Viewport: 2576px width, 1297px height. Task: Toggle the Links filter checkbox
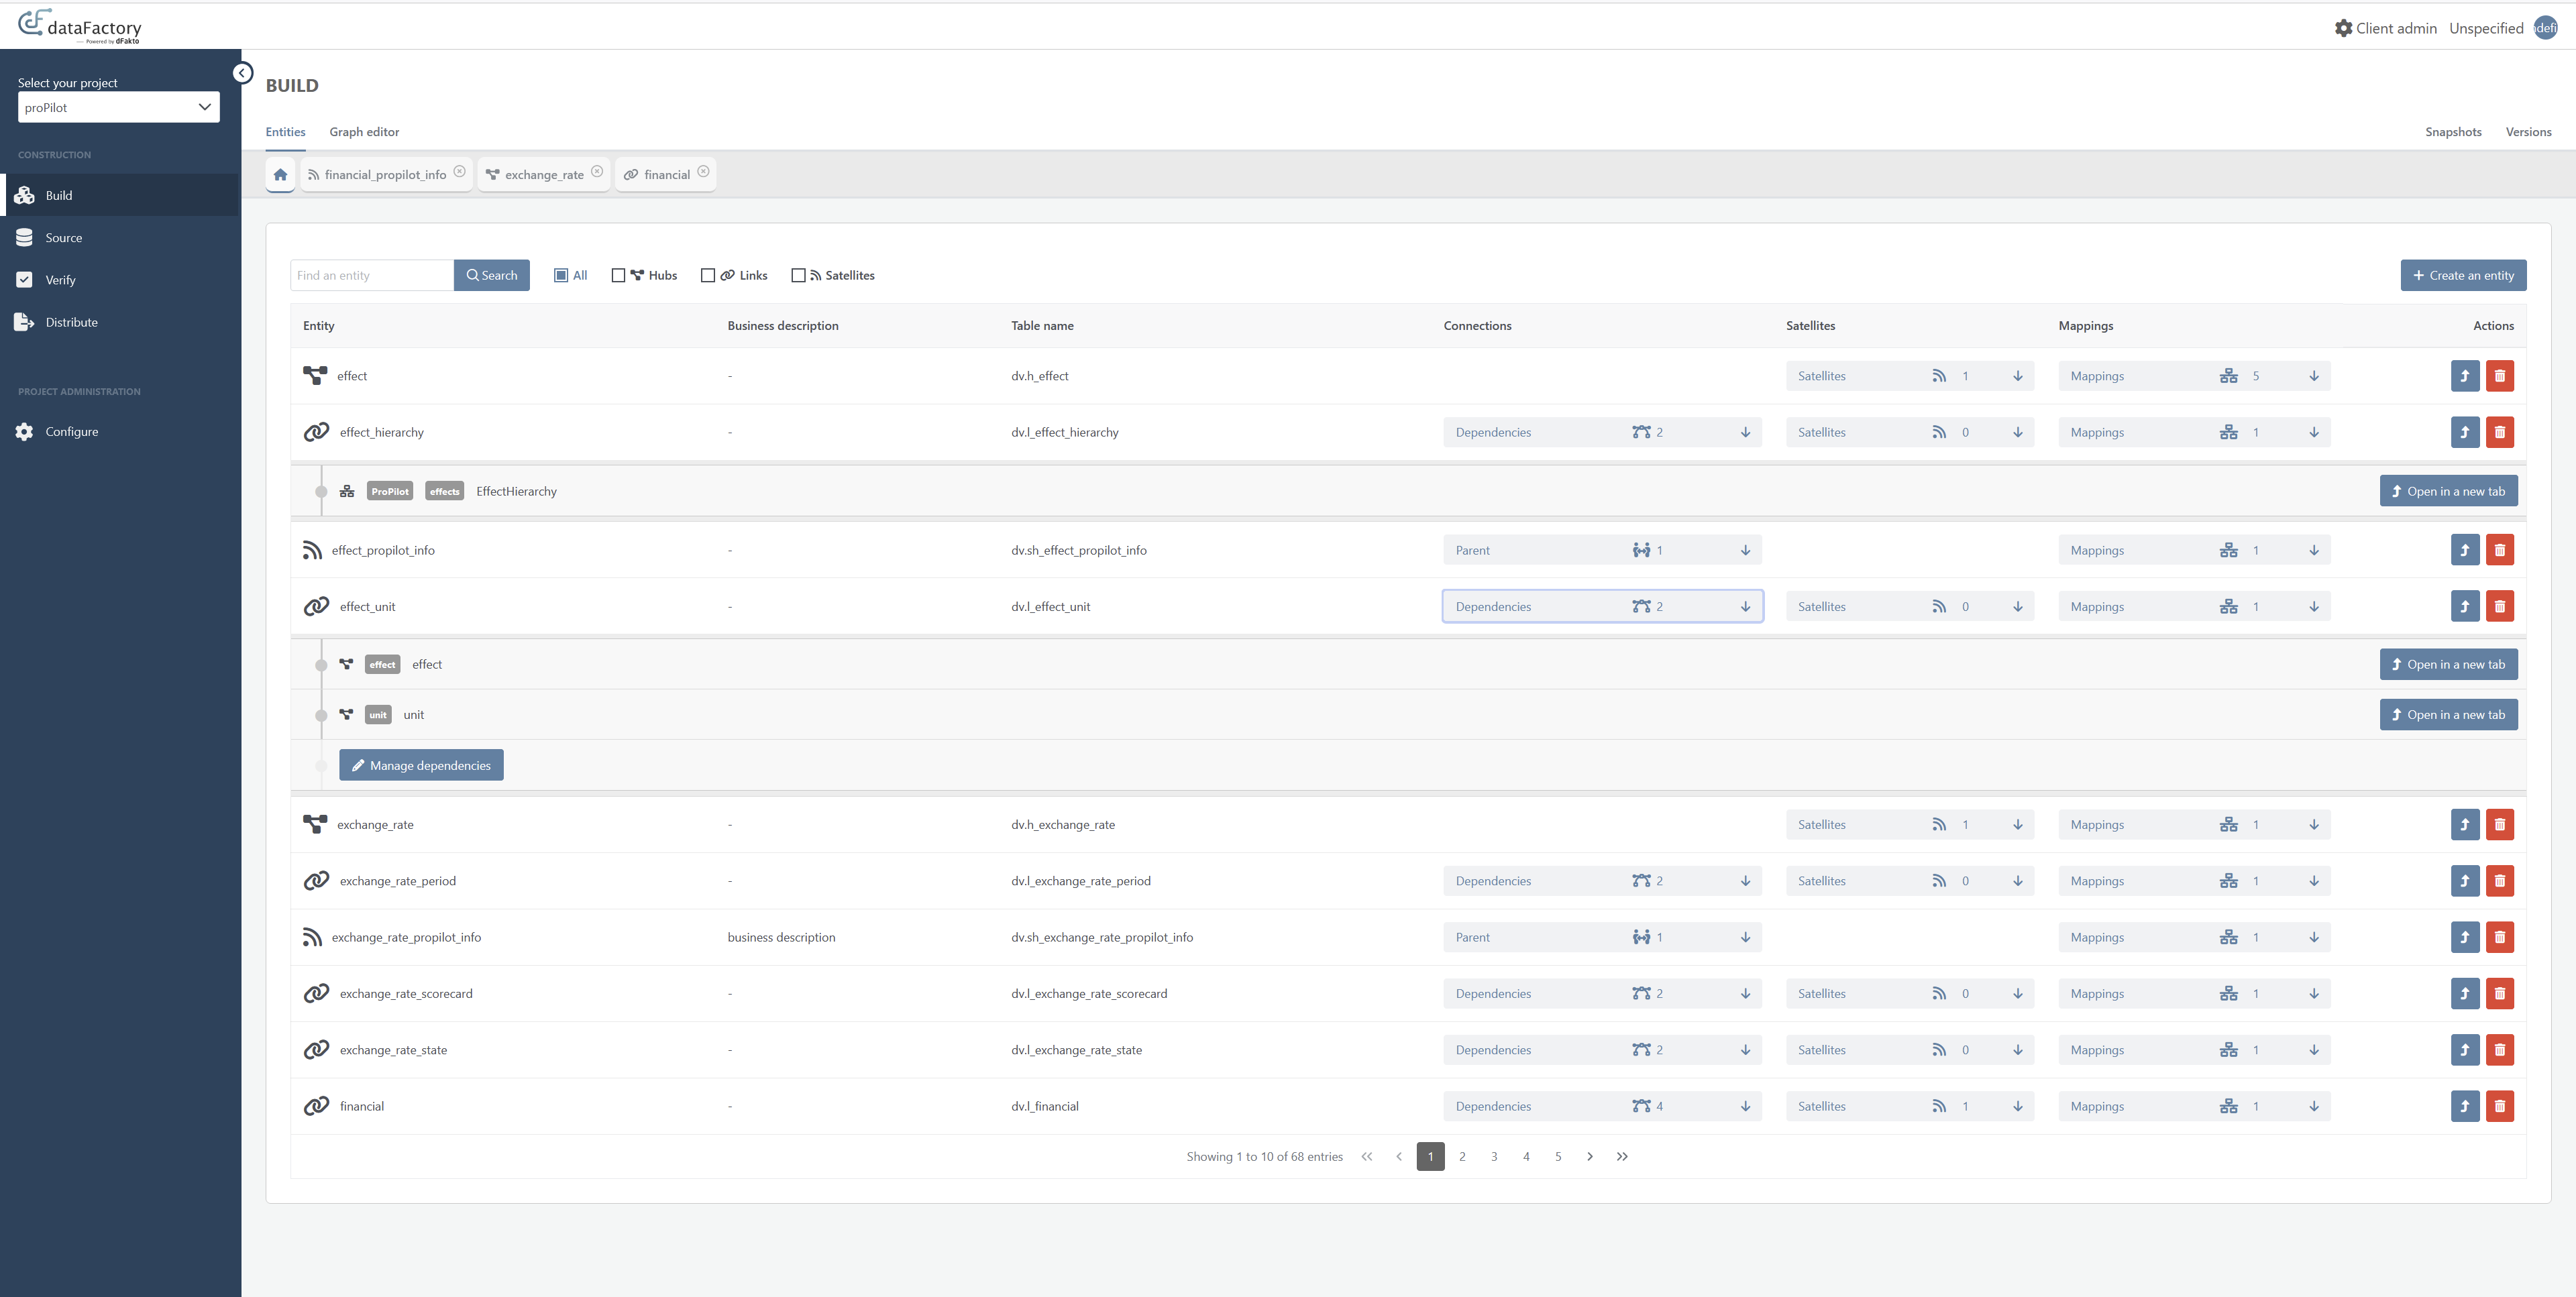point(708,275)
